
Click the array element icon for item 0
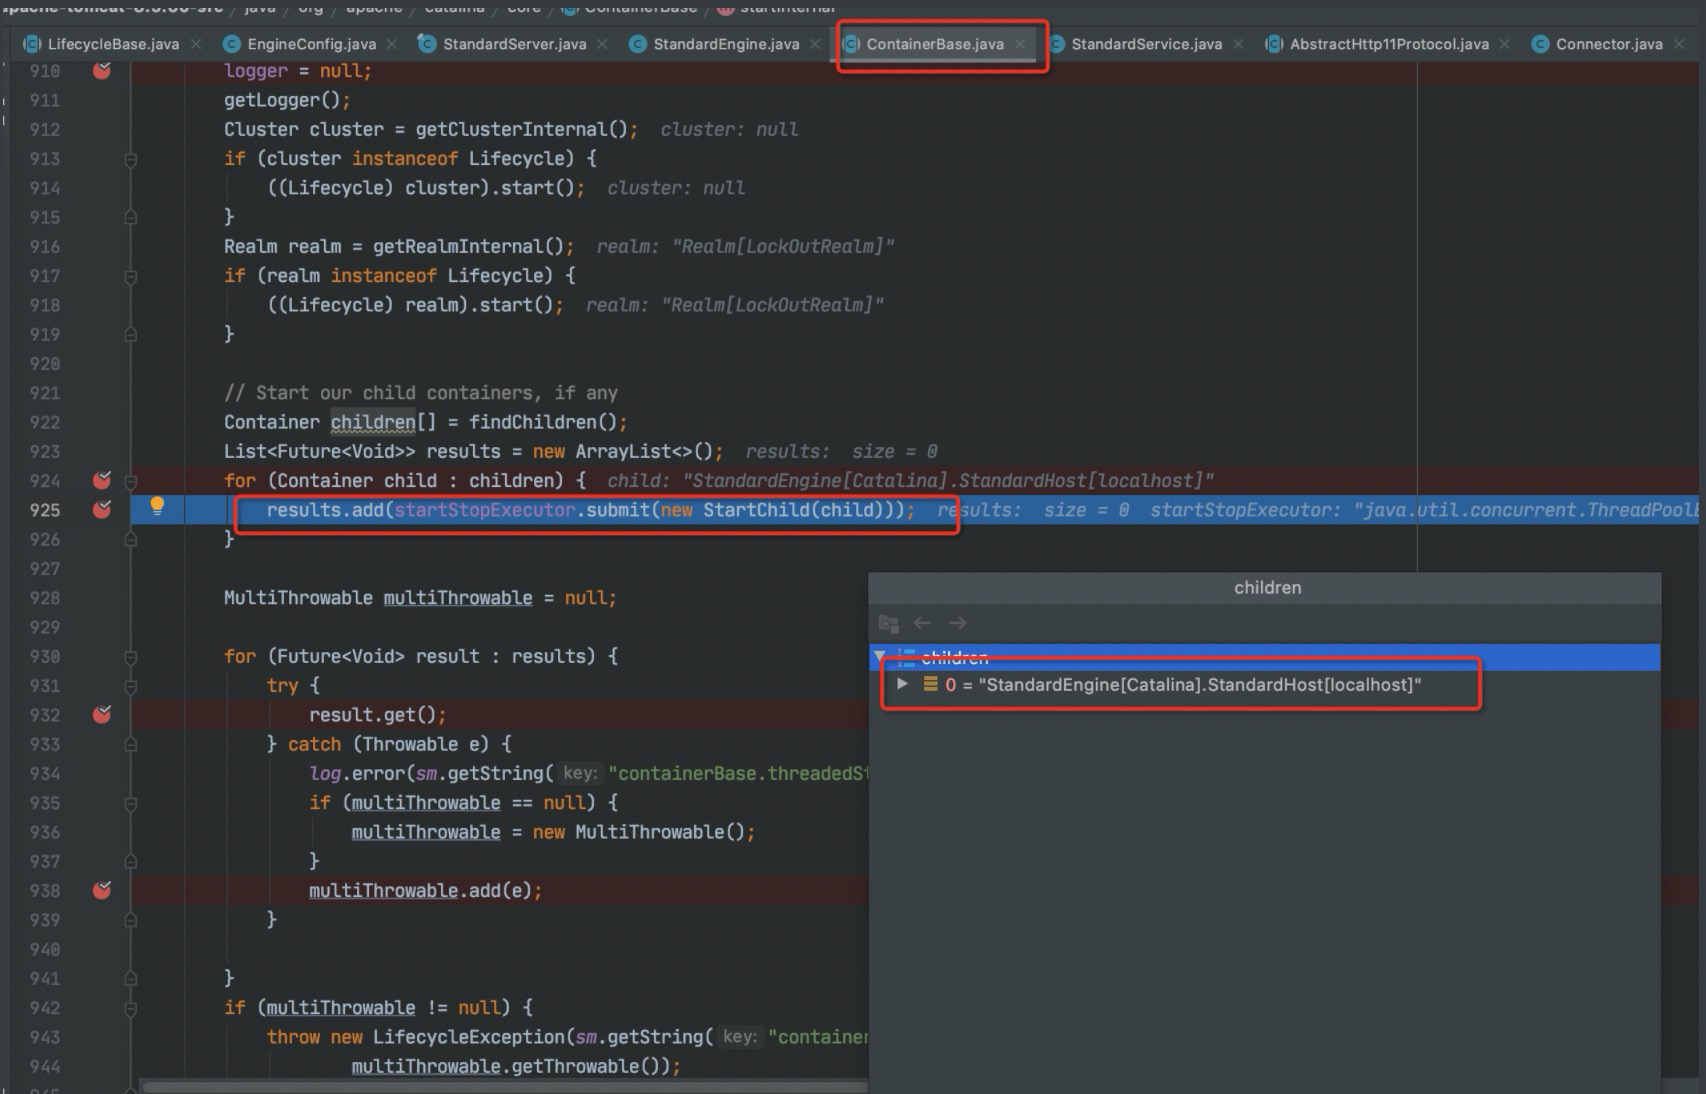pos(930,684)
